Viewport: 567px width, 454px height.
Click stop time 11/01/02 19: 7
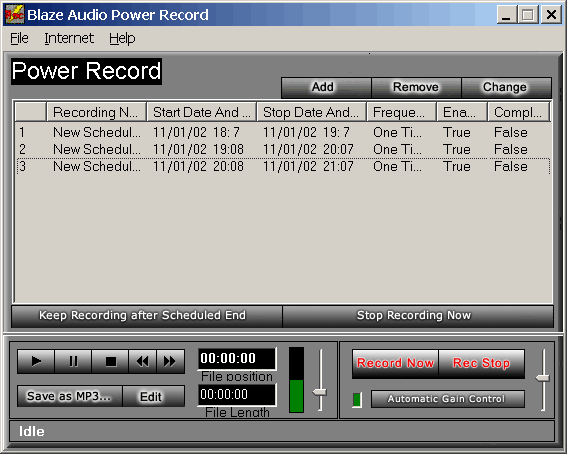pos(306,132)
